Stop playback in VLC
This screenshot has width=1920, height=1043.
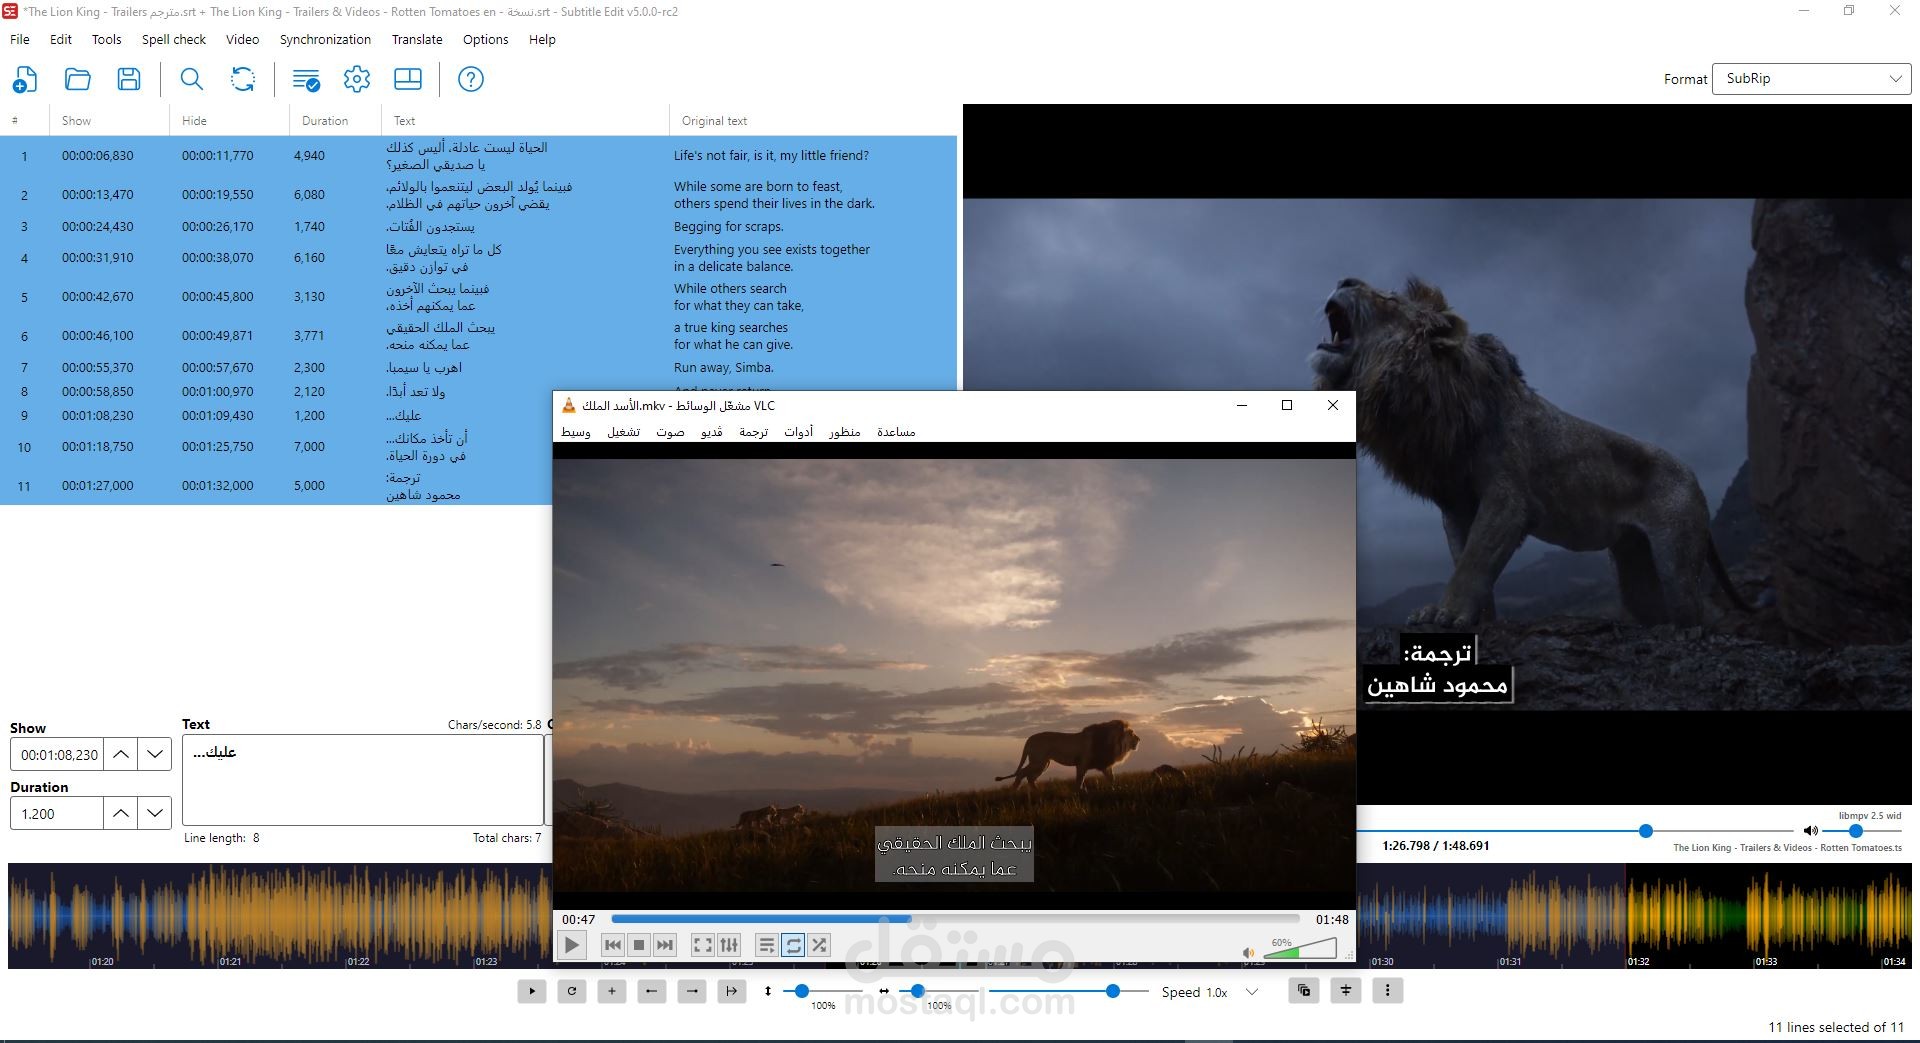(639, 945)
